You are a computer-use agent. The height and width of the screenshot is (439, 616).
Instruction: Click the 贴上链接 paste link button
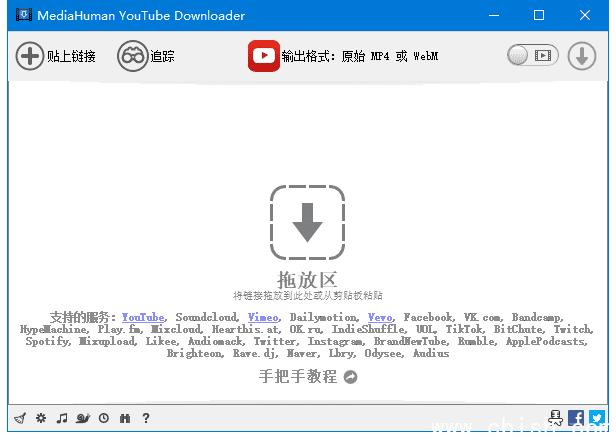point(56,57)
